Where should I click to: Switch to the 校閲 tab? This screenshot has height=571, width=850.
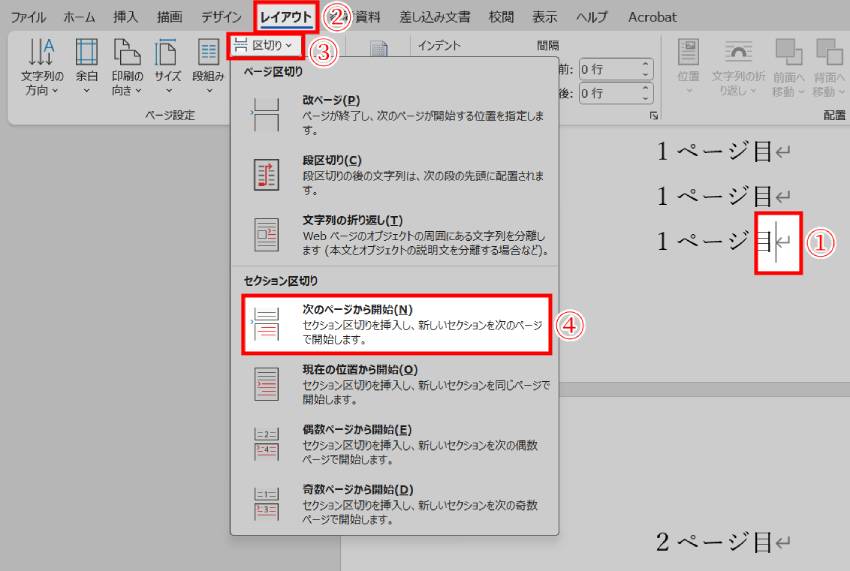(501, 17)
